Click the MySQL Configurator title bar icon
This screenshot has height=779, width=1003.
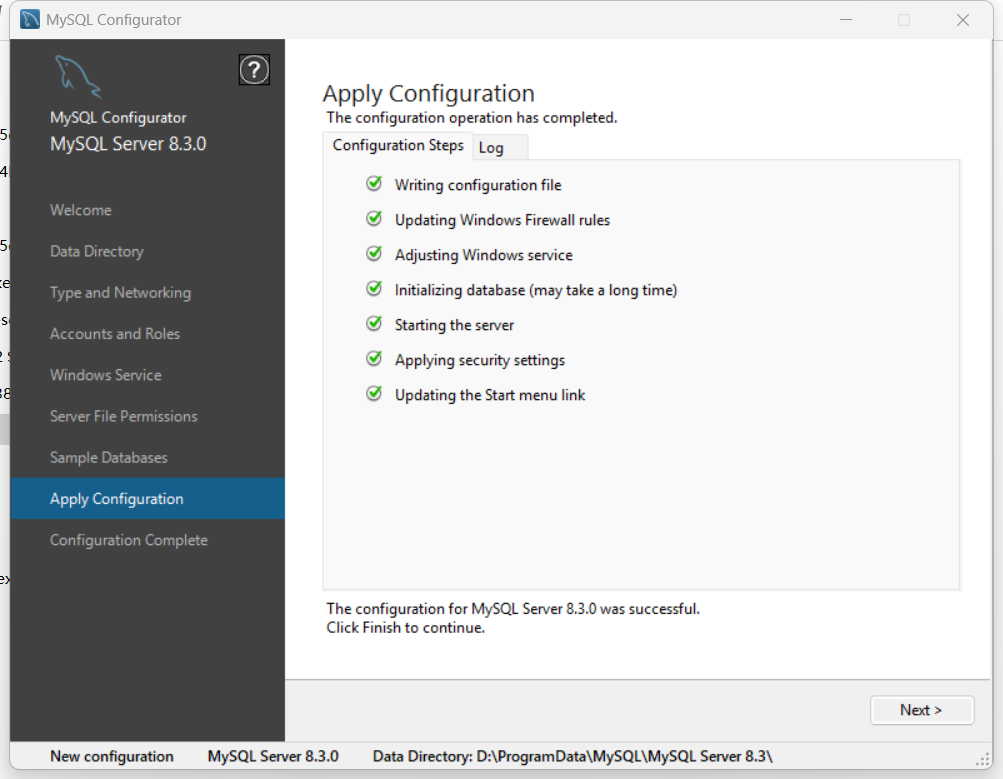[x=30, y=20]
